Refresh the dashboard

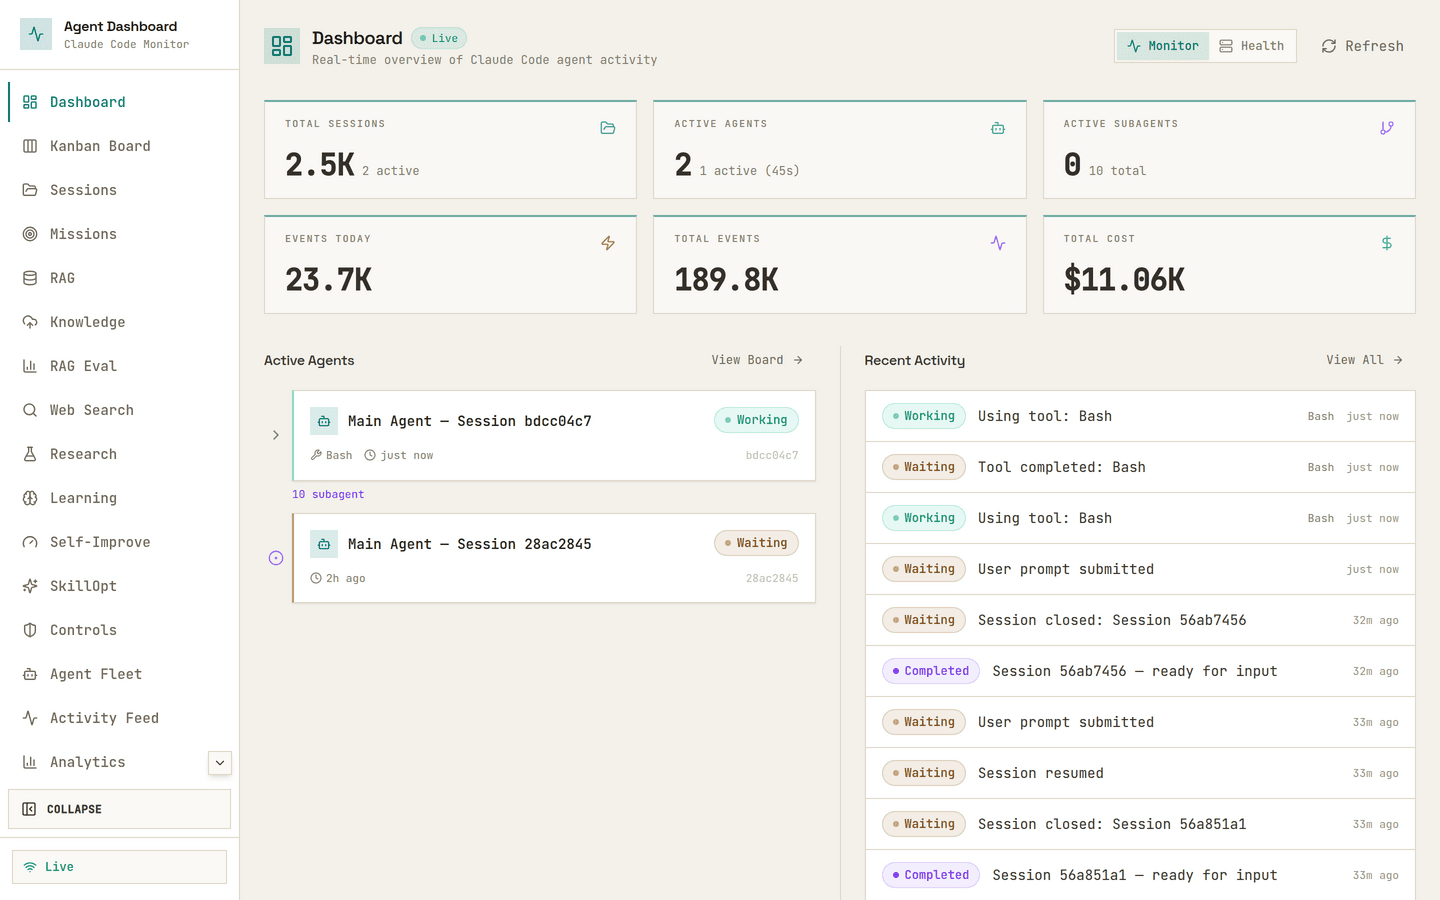coord(1362,46)
